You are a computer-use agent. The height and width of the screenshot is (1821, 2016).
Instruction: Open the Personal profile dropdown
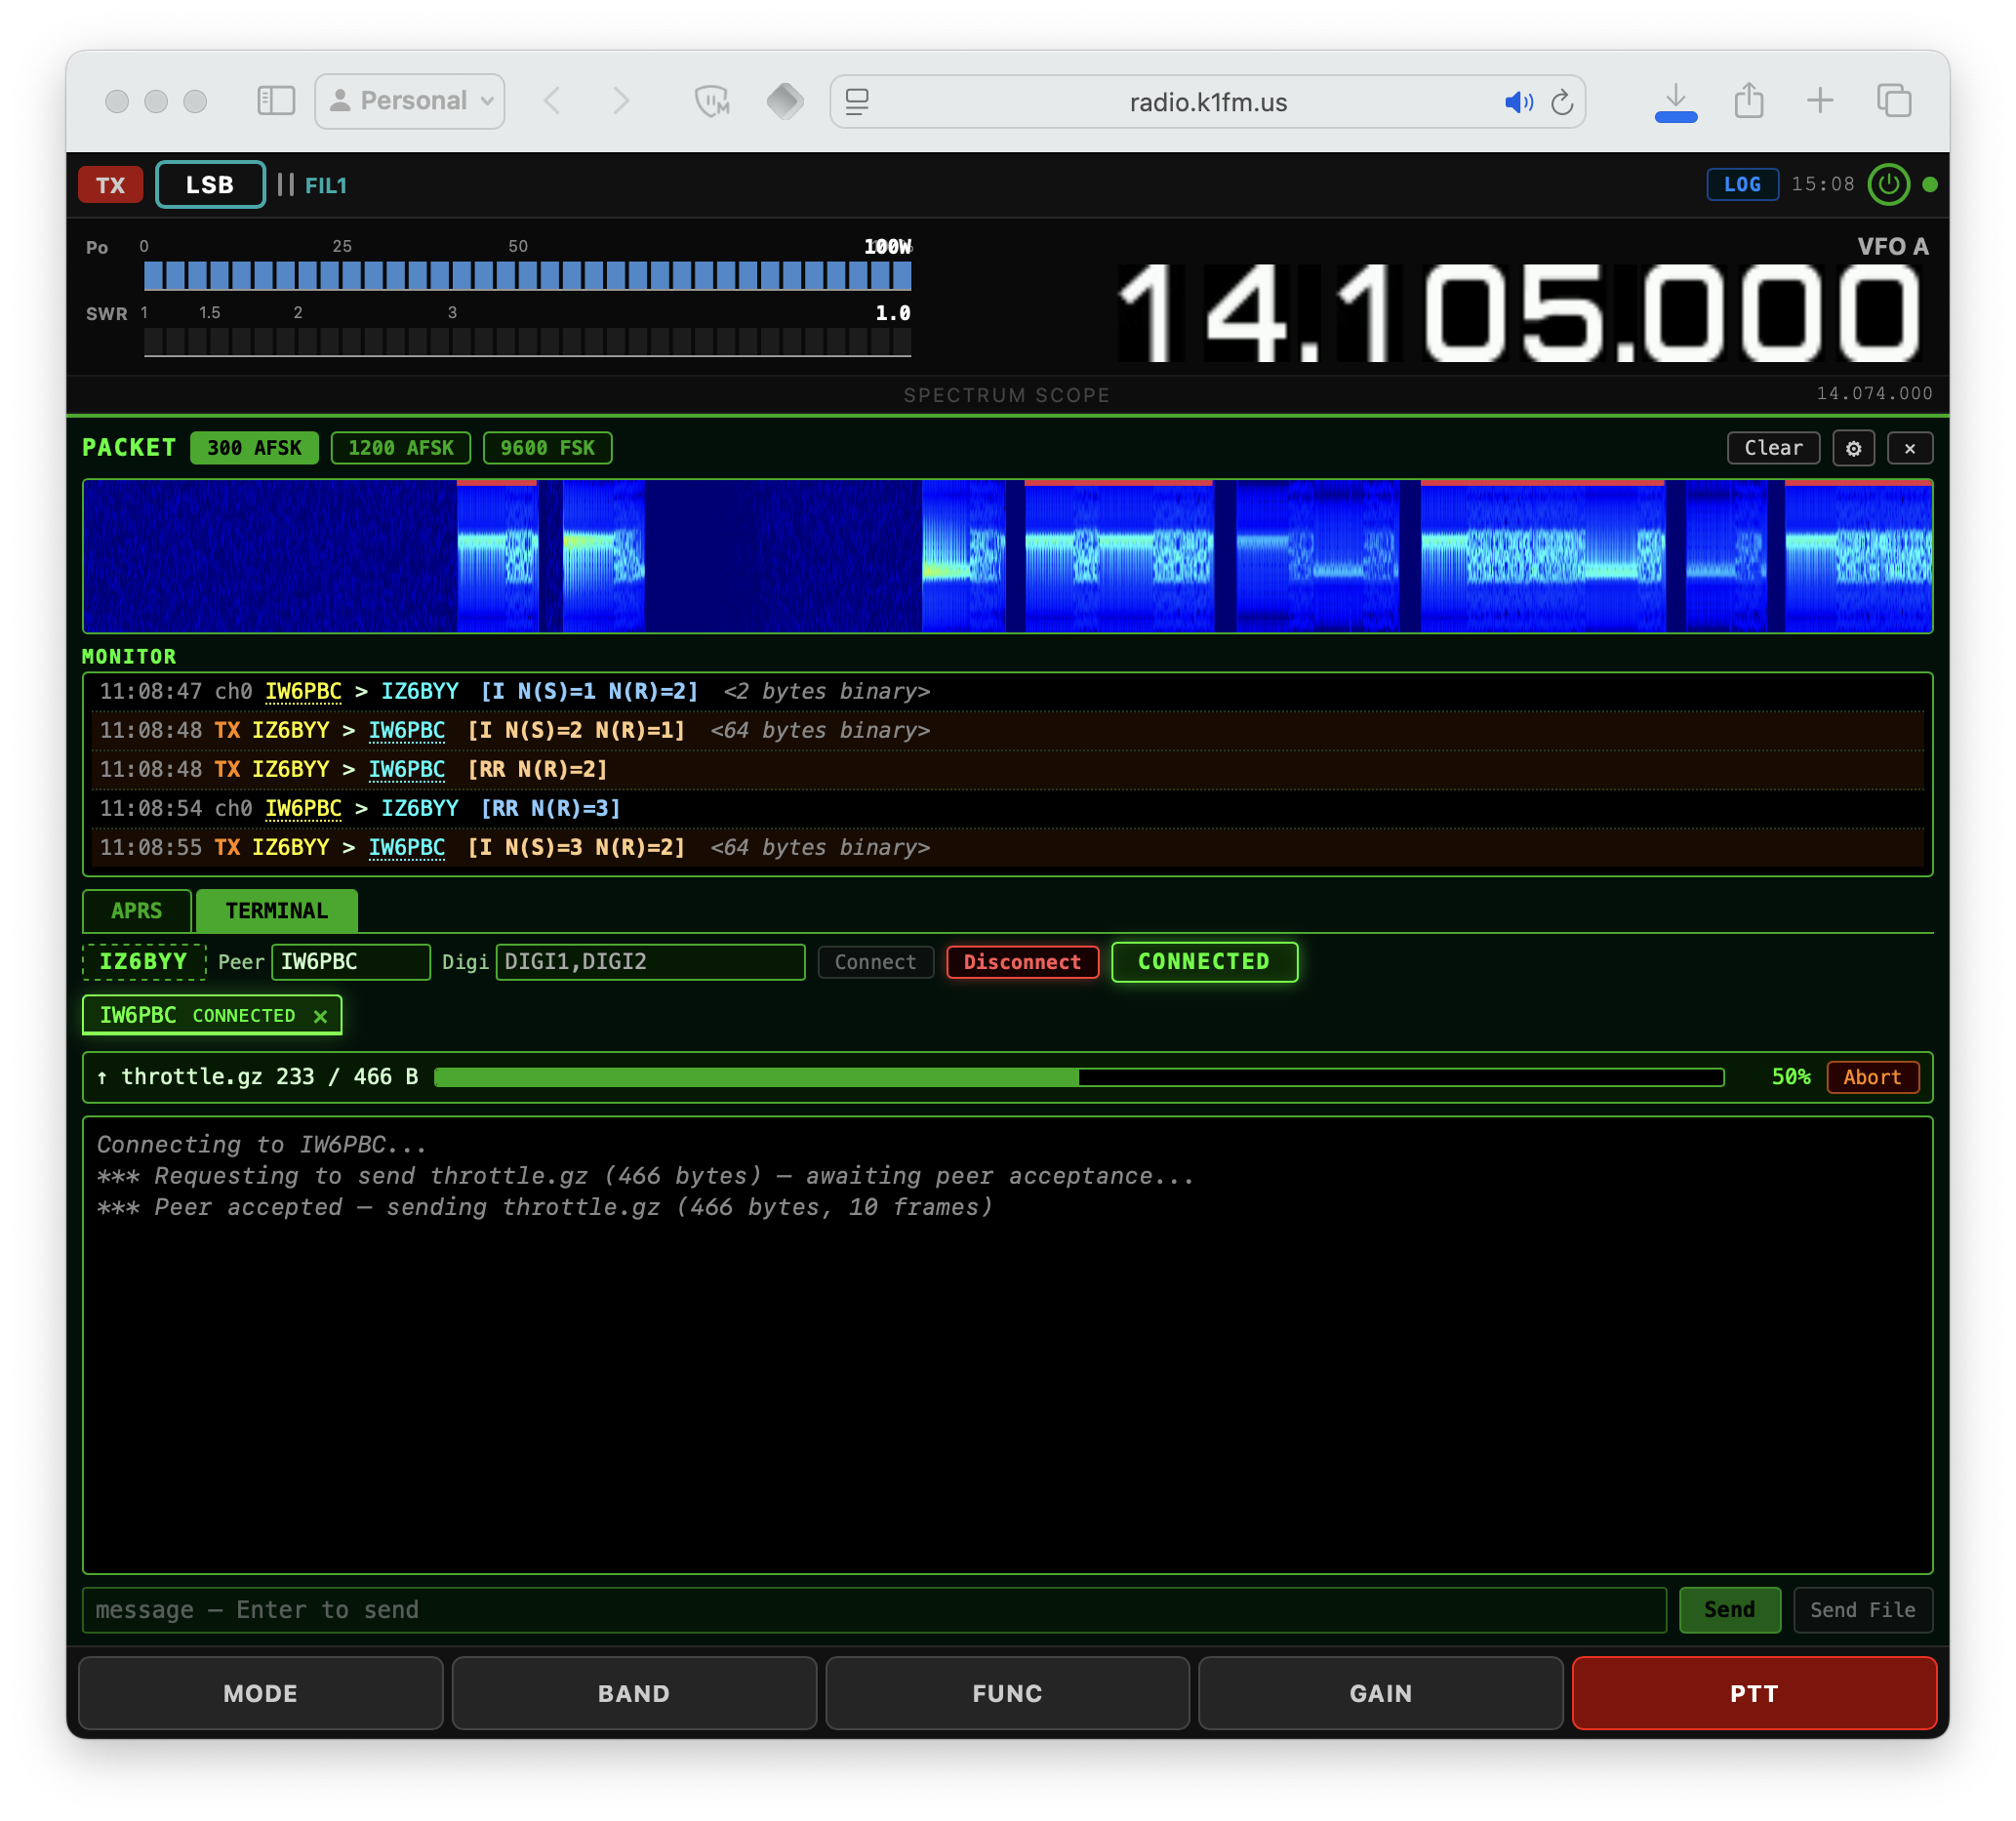[410, 101]
